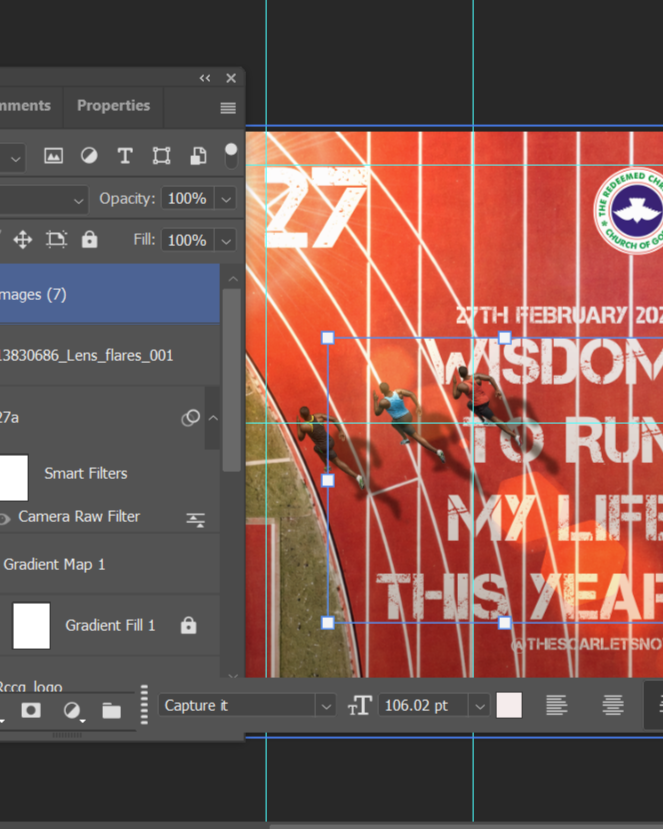
Task: Collapse the 27a smart filters list
Action: coord(213,418)
